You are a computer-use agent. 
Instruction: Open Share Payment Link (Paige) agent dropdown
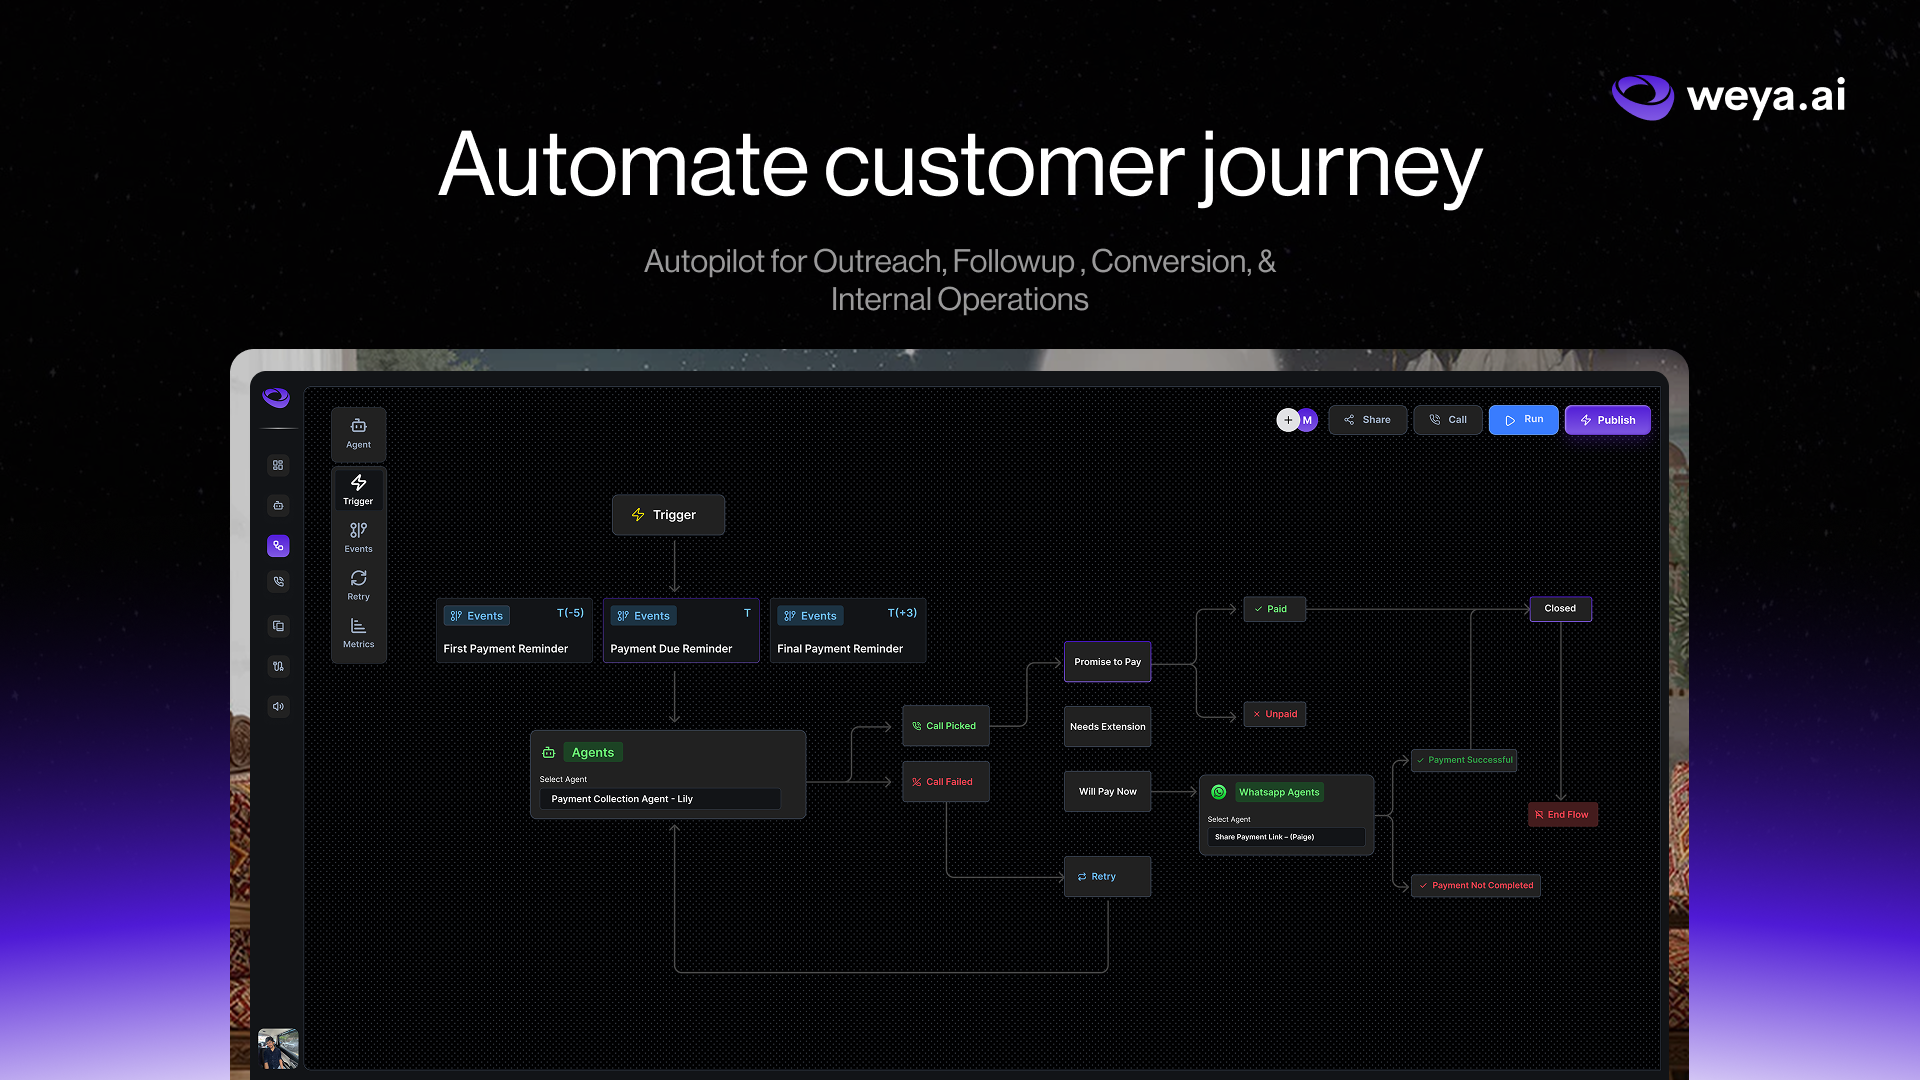(1286, 837)
